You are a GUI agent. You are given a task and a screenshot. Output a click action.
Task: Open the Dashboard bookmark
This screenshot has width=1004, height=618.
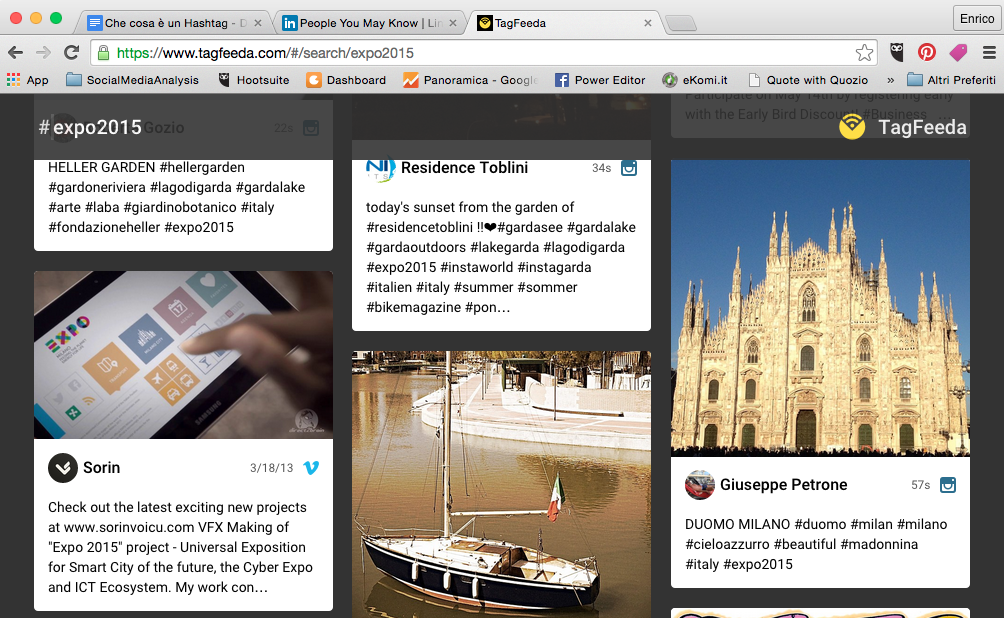[346, 80]
